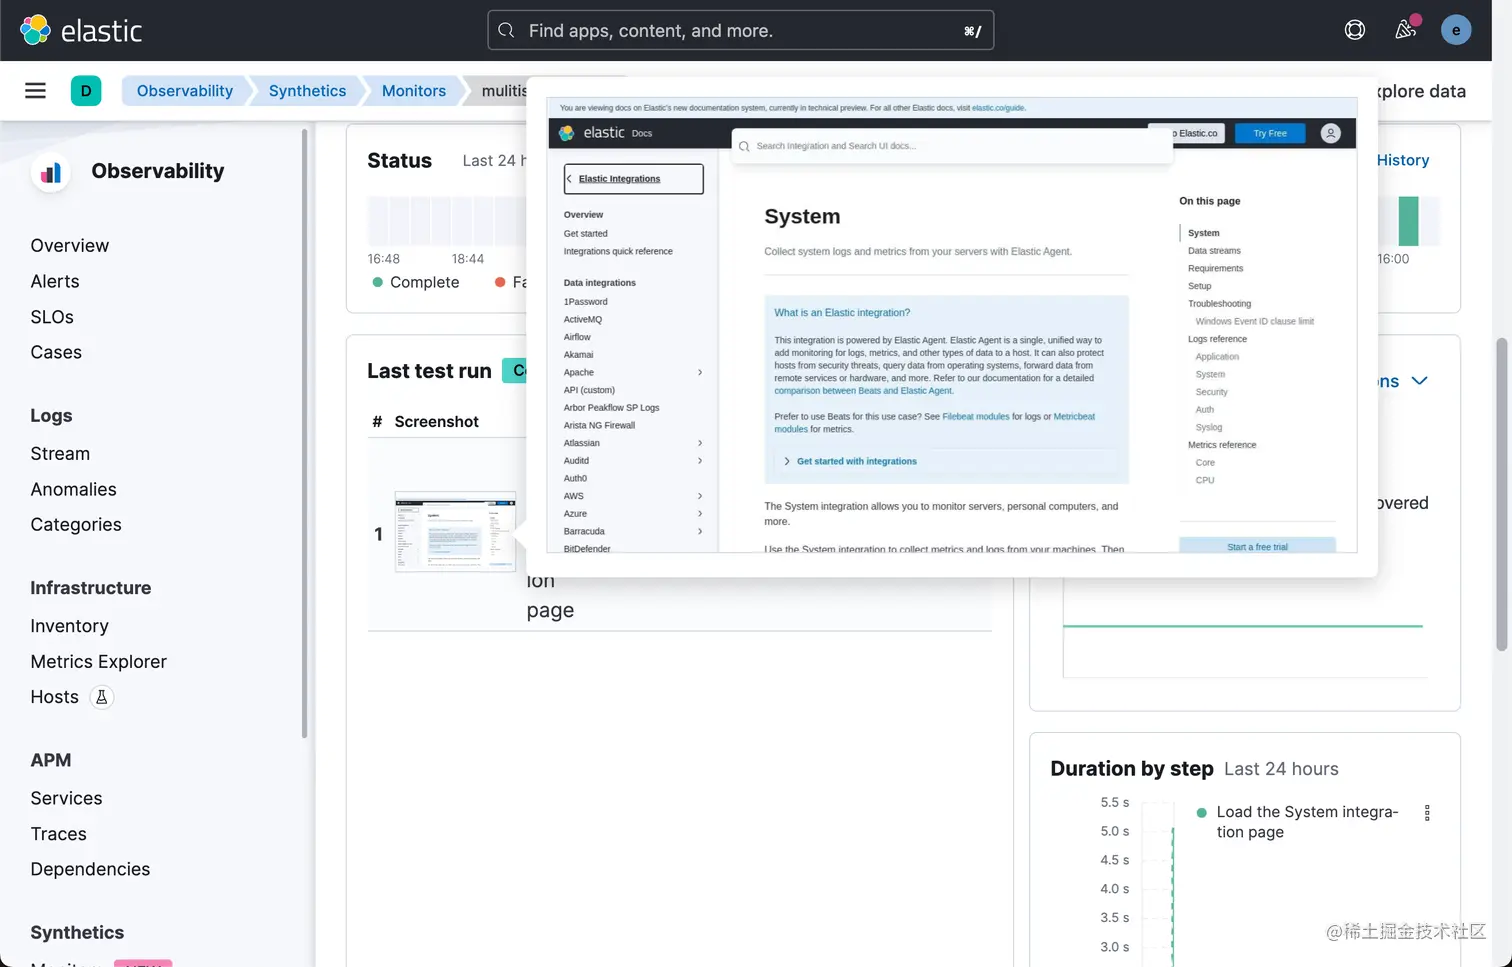Open APM Dependencies page

click(90, 870)
